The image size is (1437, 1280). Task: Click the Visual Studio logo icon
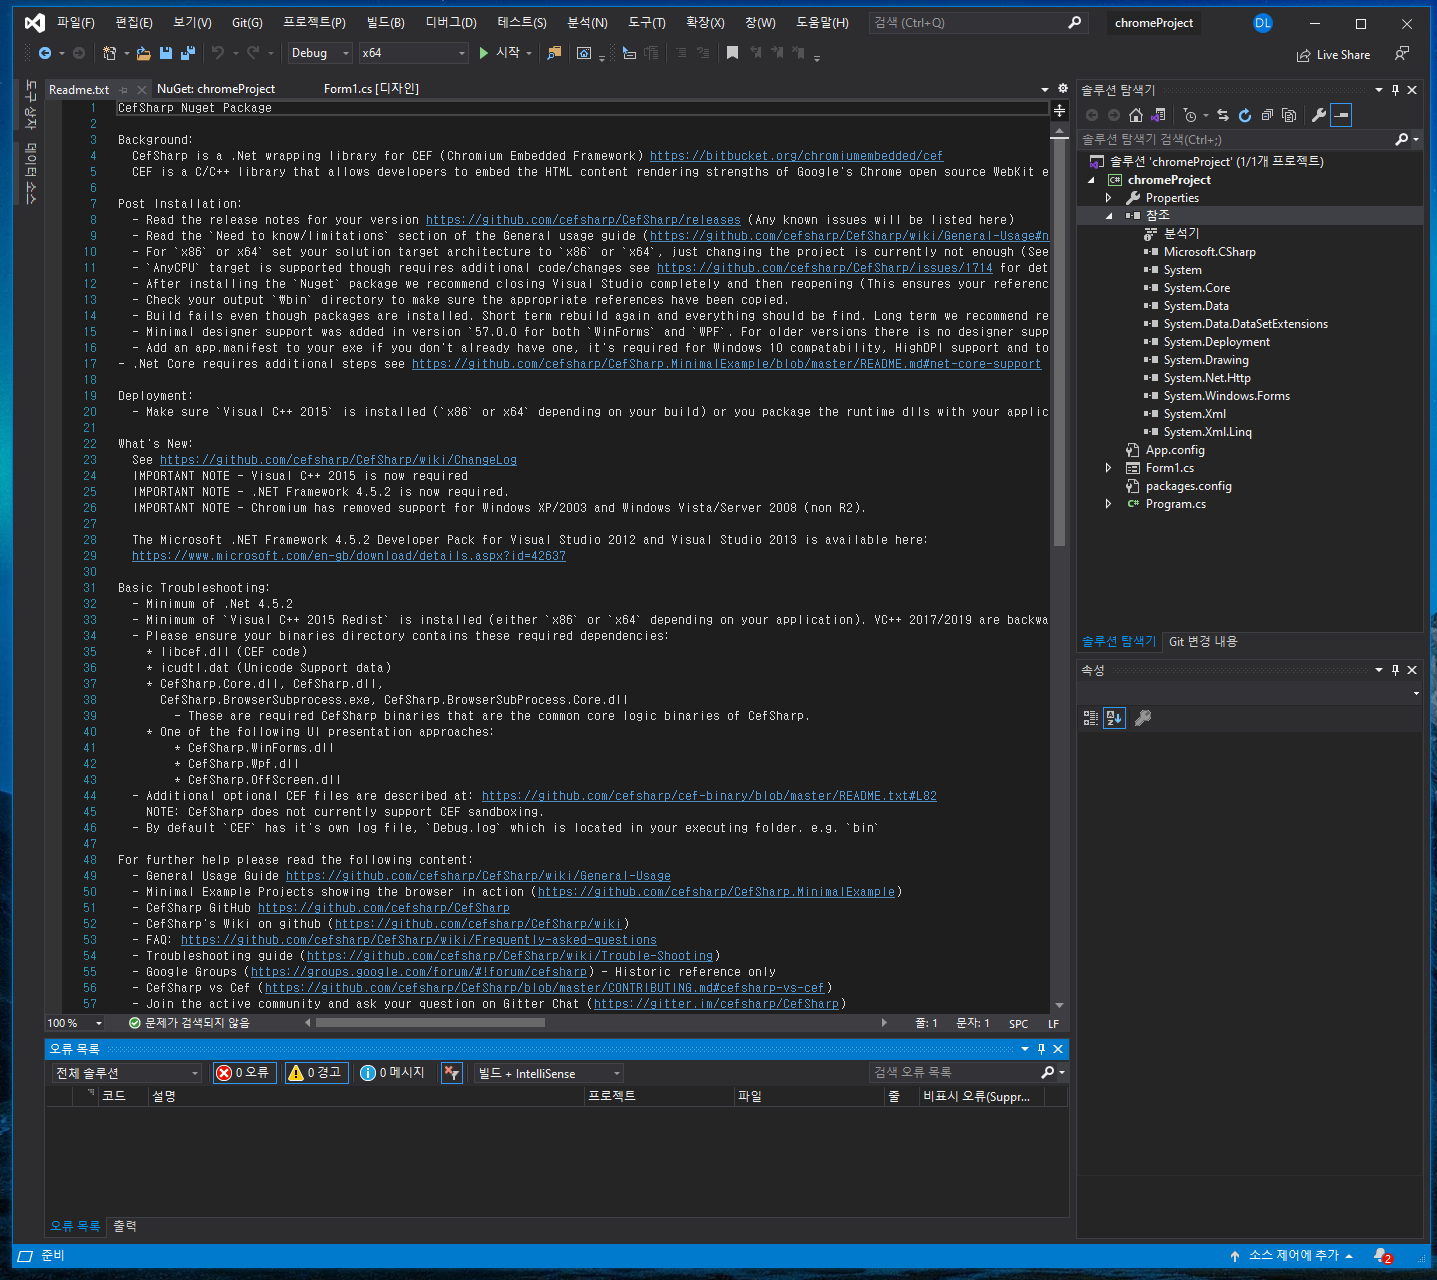tap(34, 22)
